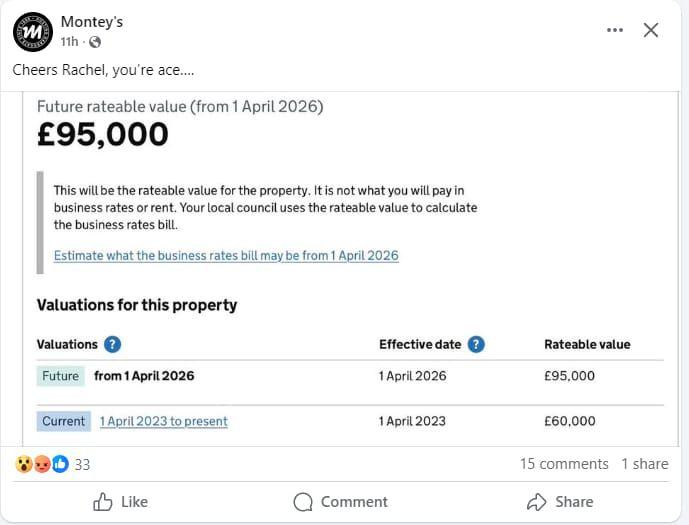This screenshot has width=689, height=525.
Task: Open the Montey's page name link
Action: coord(92,22)
